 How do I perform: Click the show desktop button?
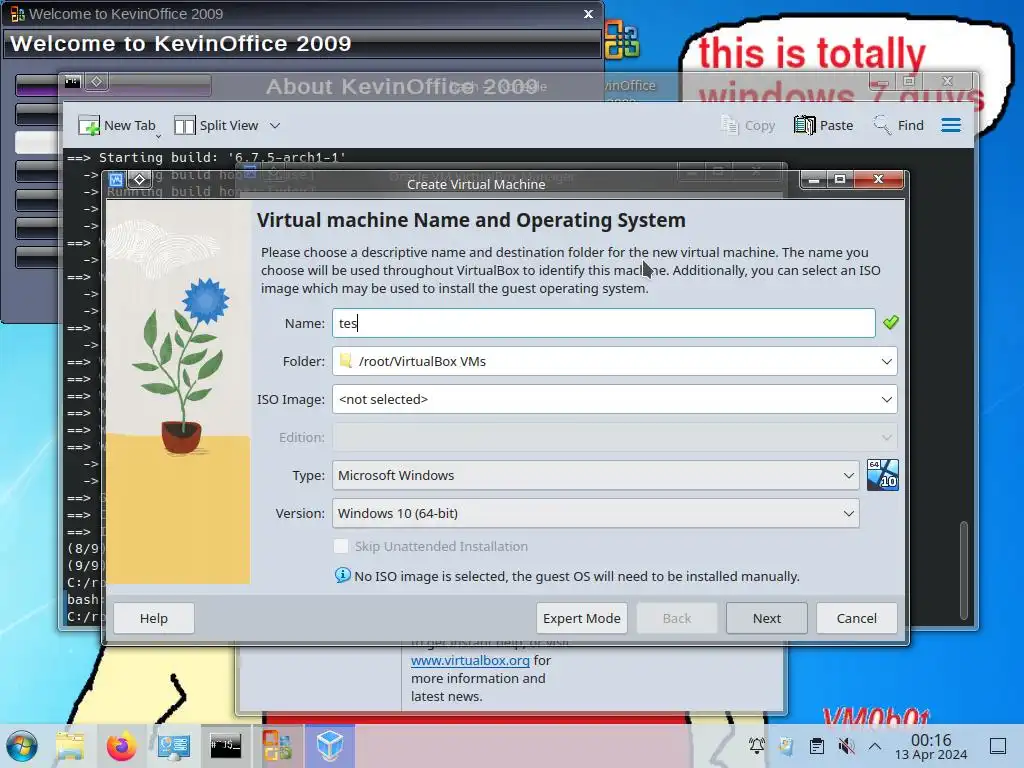[x=998, y=746]
